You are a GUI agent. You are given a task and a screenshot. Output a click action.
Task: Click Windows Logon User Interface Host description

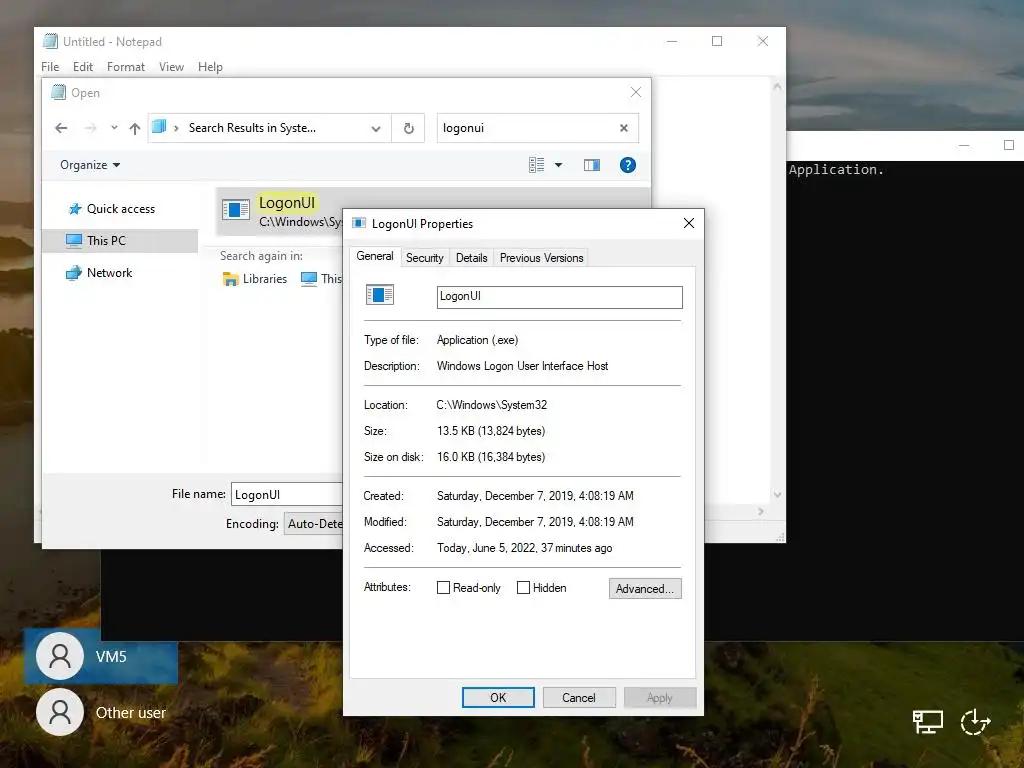click(522, 366)
